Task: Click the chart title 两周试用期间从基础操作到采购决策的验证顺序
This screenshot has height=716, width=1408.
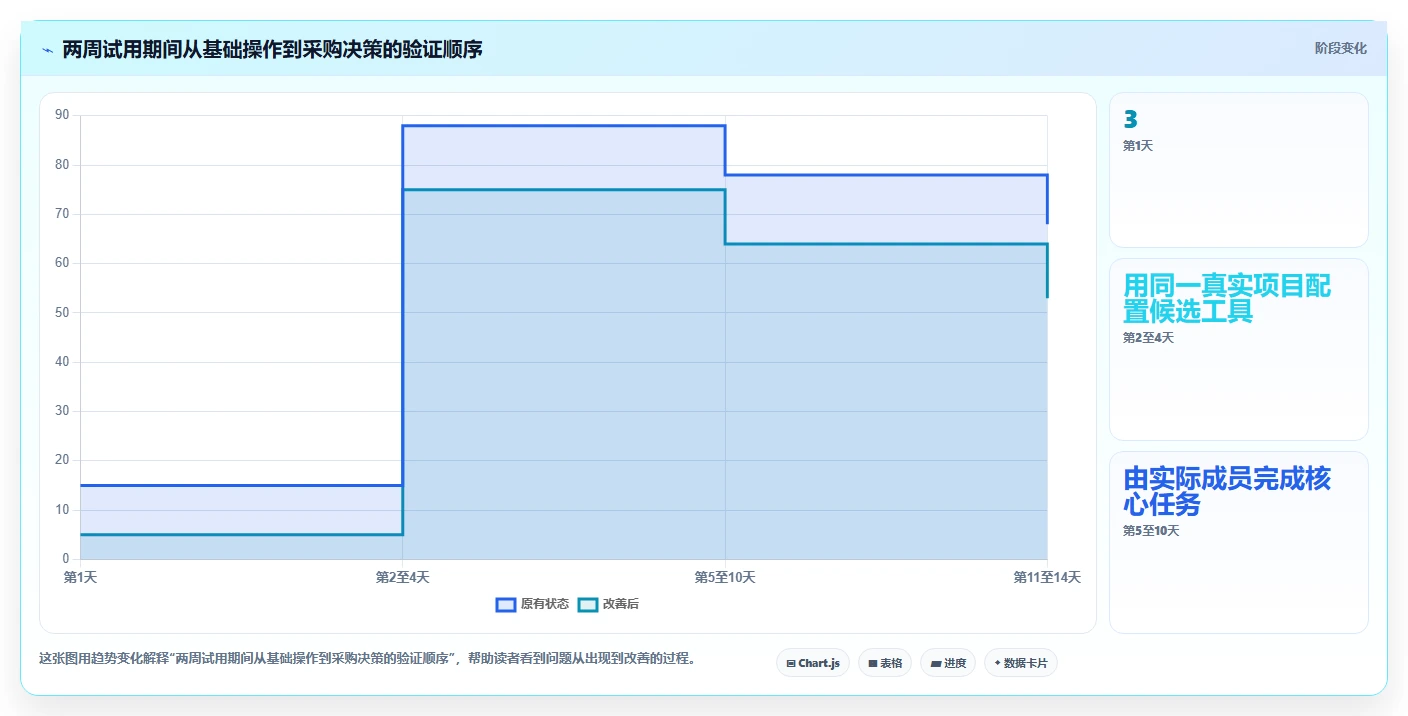Action: click(x=272, y=49)
